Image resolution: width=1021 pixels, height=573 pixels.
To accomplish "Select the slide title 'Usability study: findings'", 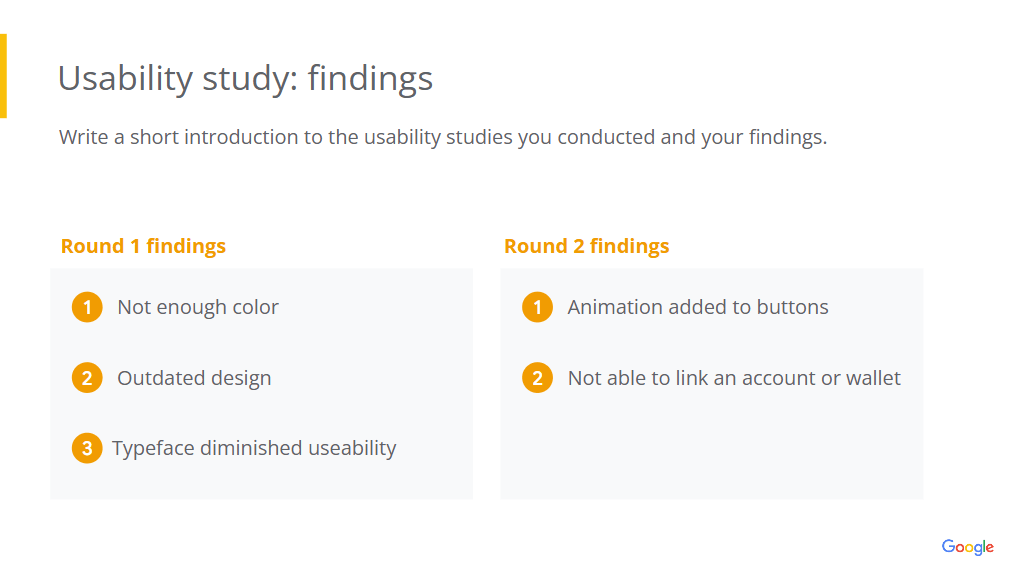I will click(x=245, y=78).
